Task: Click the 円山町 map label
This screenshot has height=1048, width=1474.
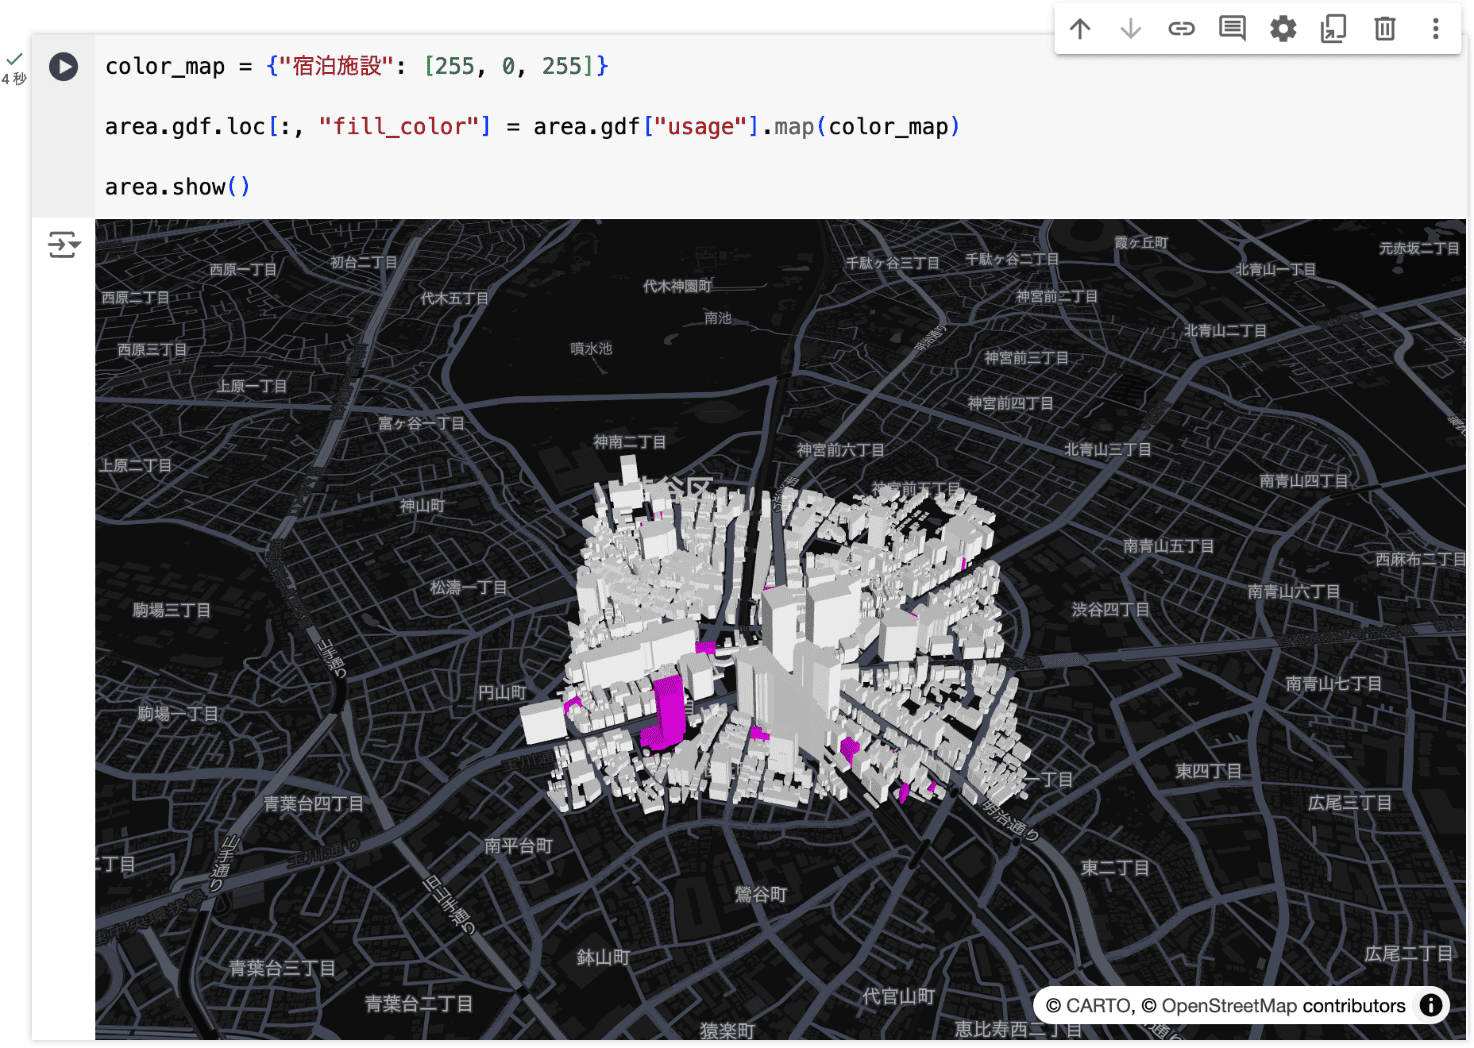Action: point(502,692)
